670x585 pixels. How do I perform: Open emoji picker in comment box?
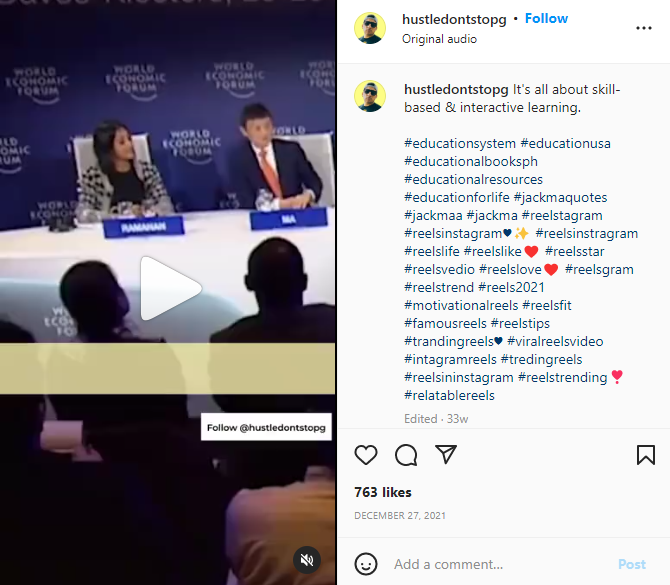click(366, 564)
